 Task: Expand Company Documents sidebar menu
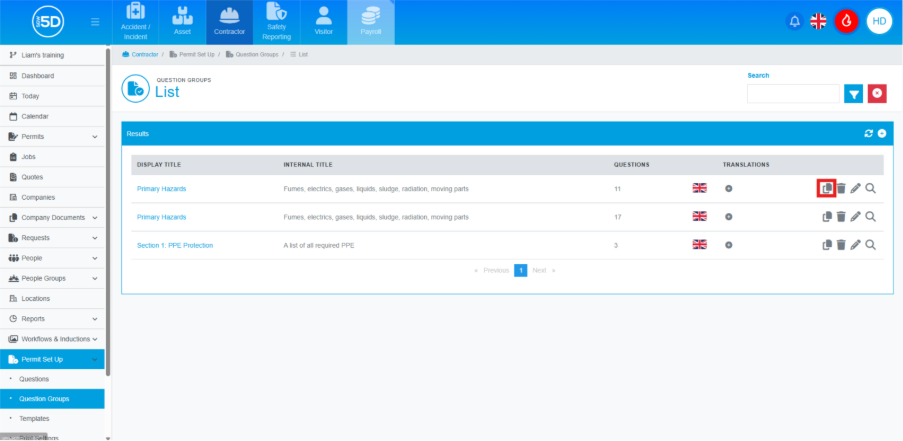(x=52, y=218)
